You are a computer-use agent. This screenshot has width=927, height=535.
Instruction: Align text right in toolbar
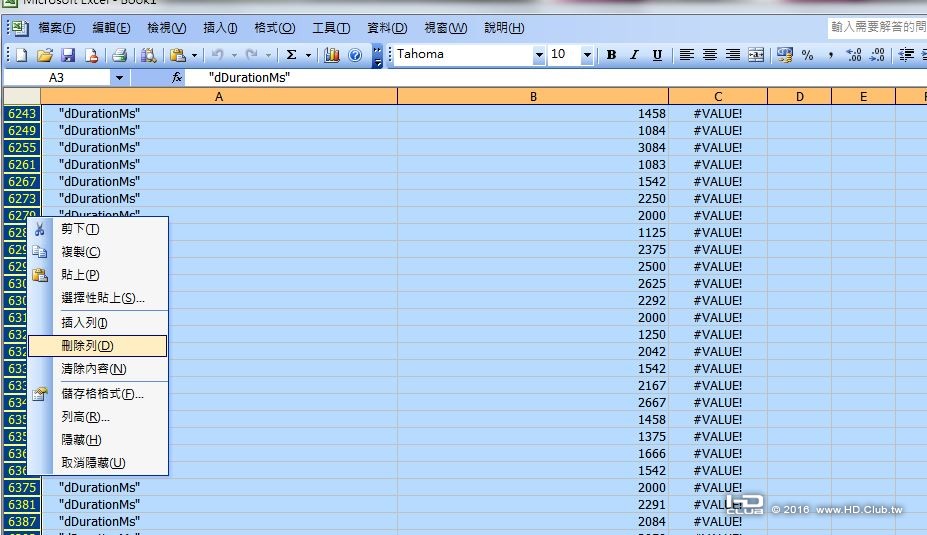point(732,55)
